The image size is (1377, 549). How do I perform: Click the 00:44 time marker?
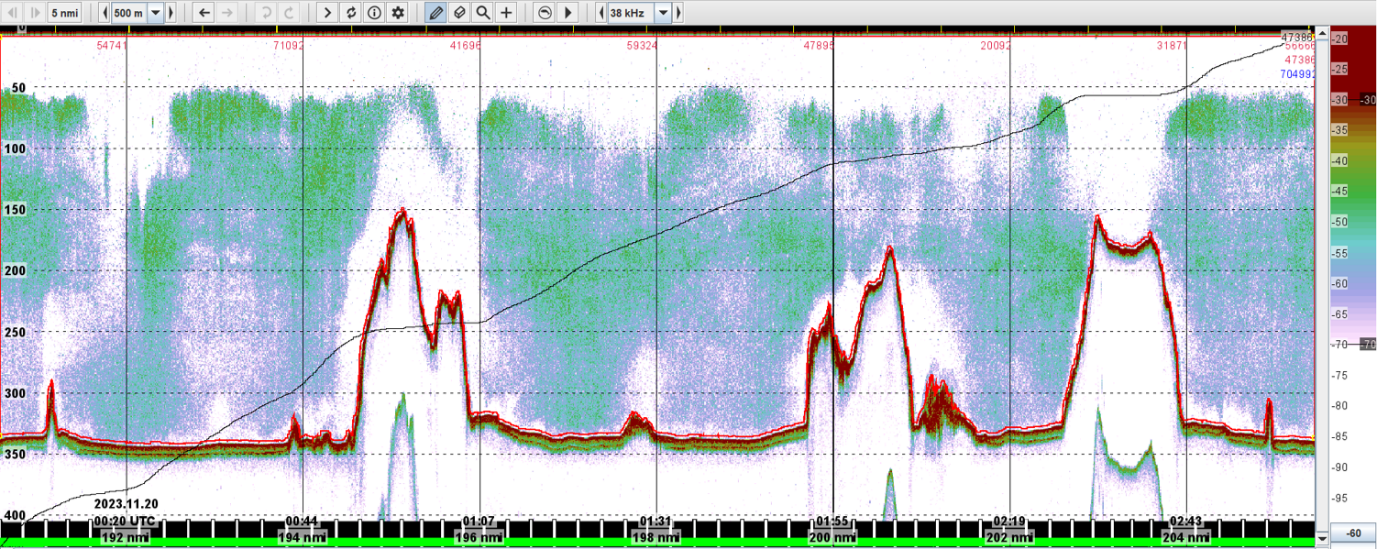(x=301, y=521)
